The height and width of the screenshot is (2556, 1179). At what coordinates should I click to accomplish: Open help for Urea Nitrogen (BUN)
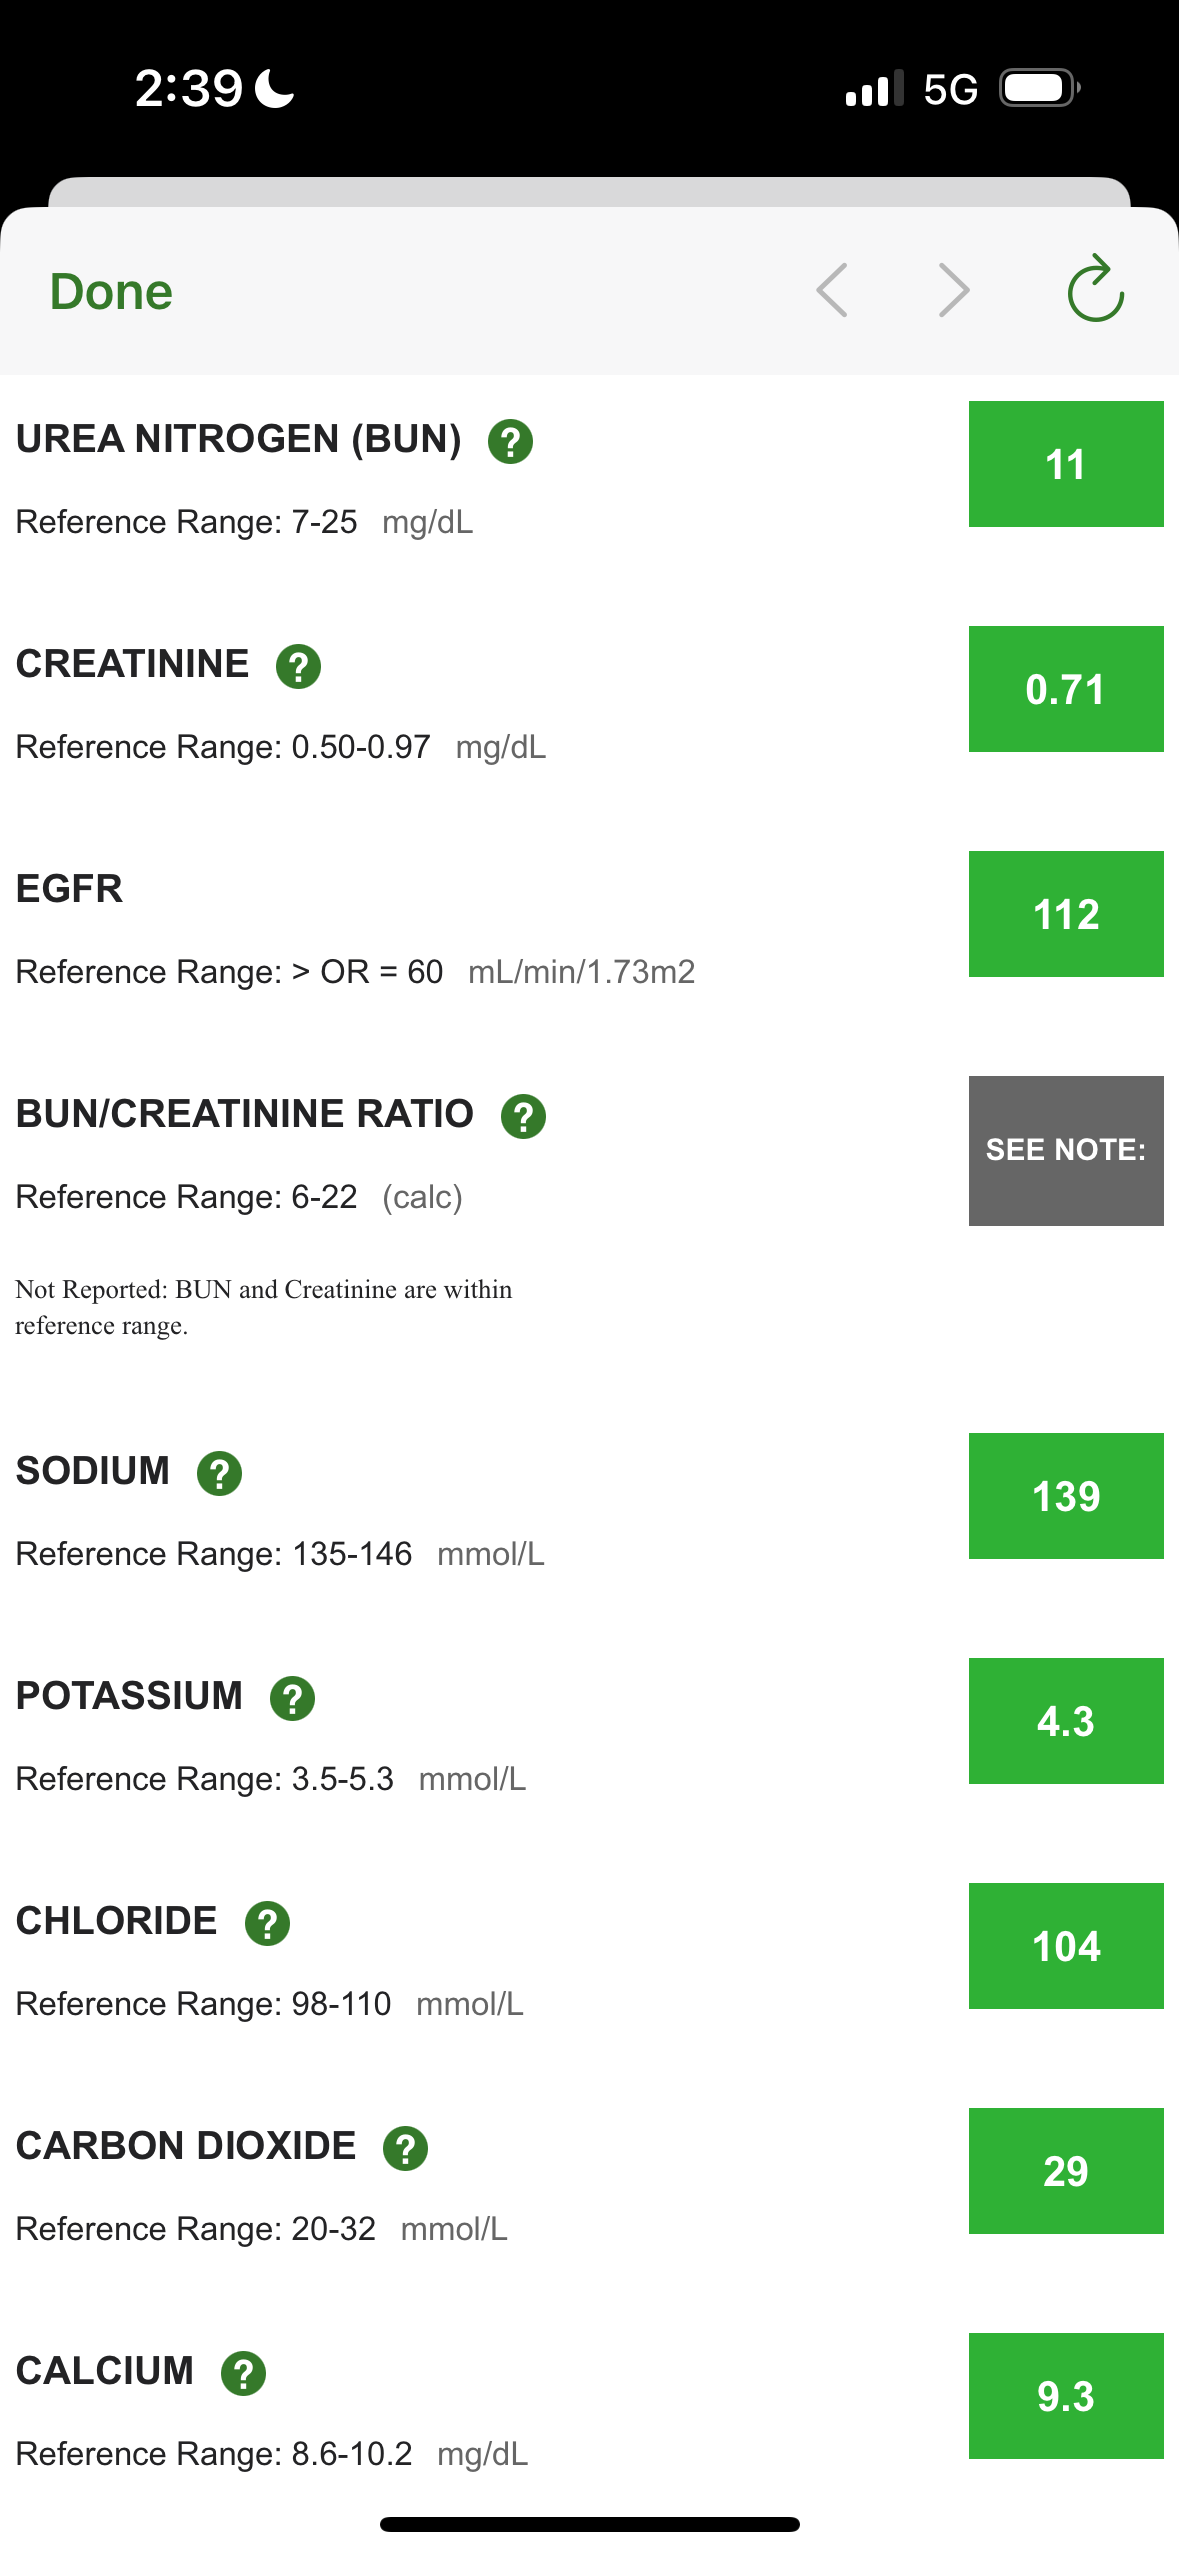click(510, 441)
